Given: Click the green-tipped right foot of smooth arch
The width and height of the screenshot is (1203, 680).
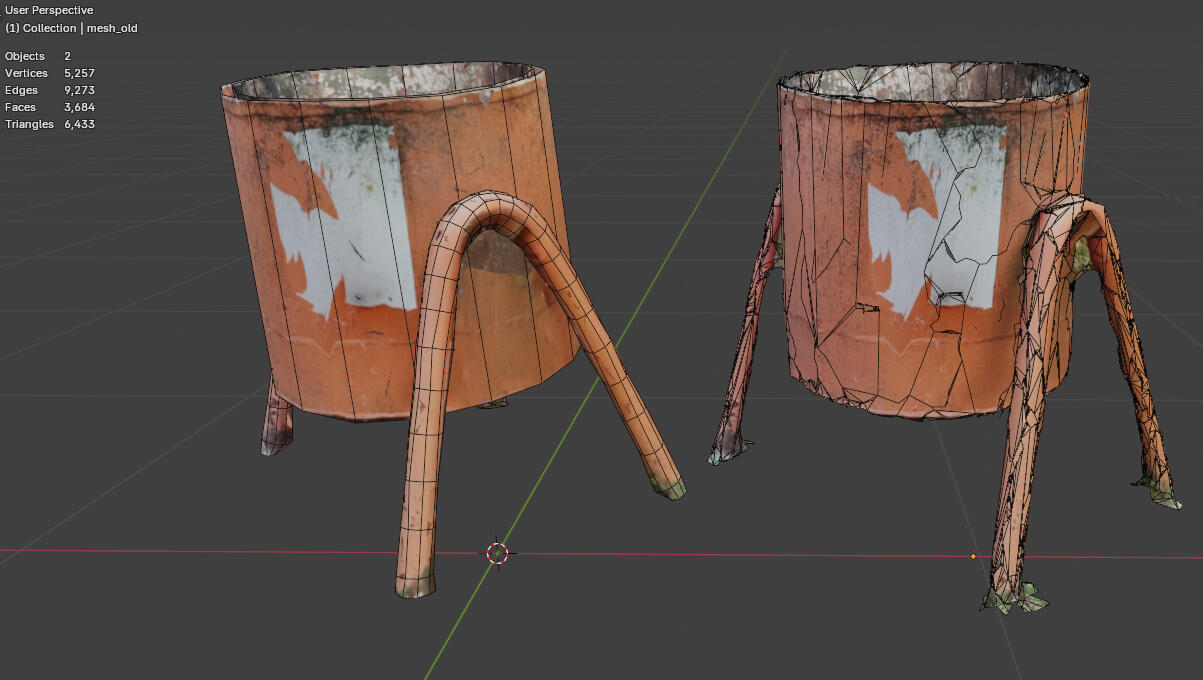Looking at the screenshot, I should pos(669,488).
